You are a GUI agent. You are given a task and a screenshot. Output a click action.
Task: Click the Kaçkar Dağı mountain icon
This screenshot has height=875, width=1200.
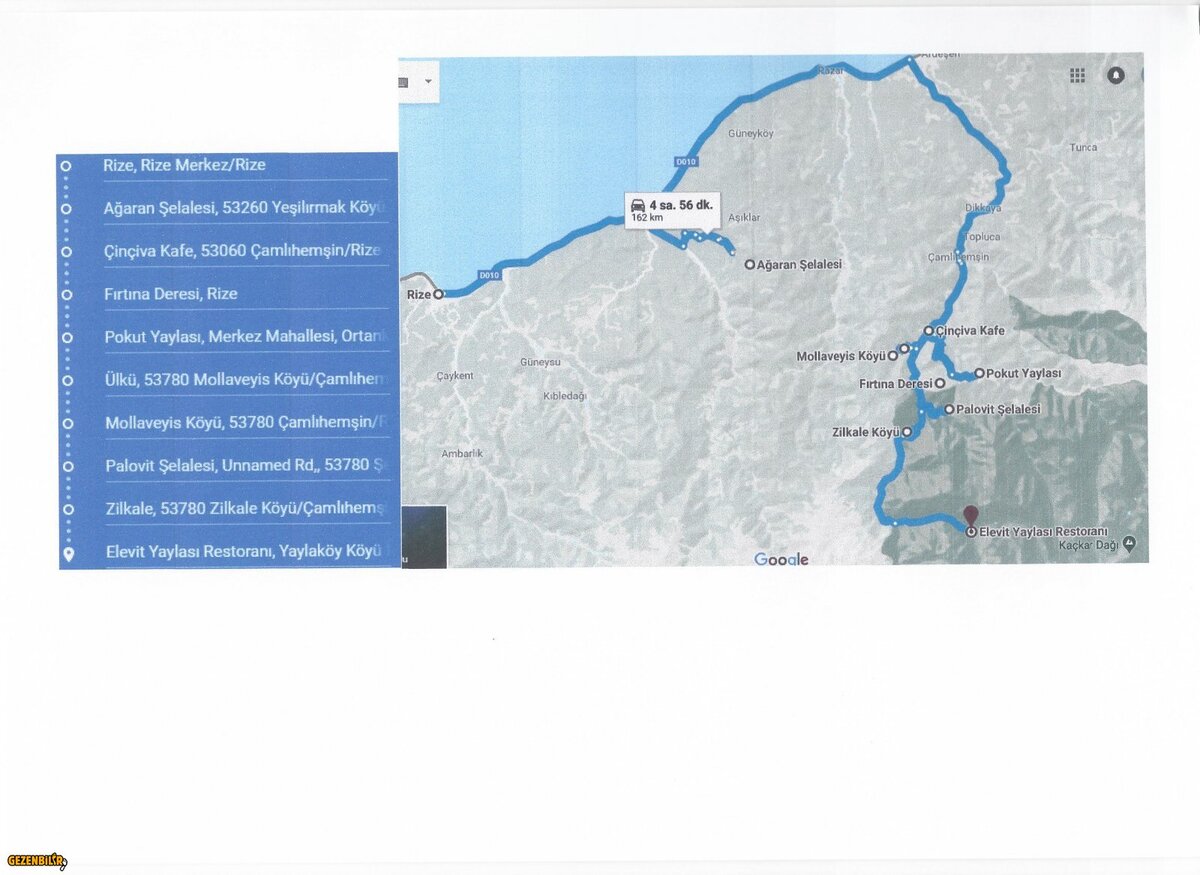point(1129,543)
